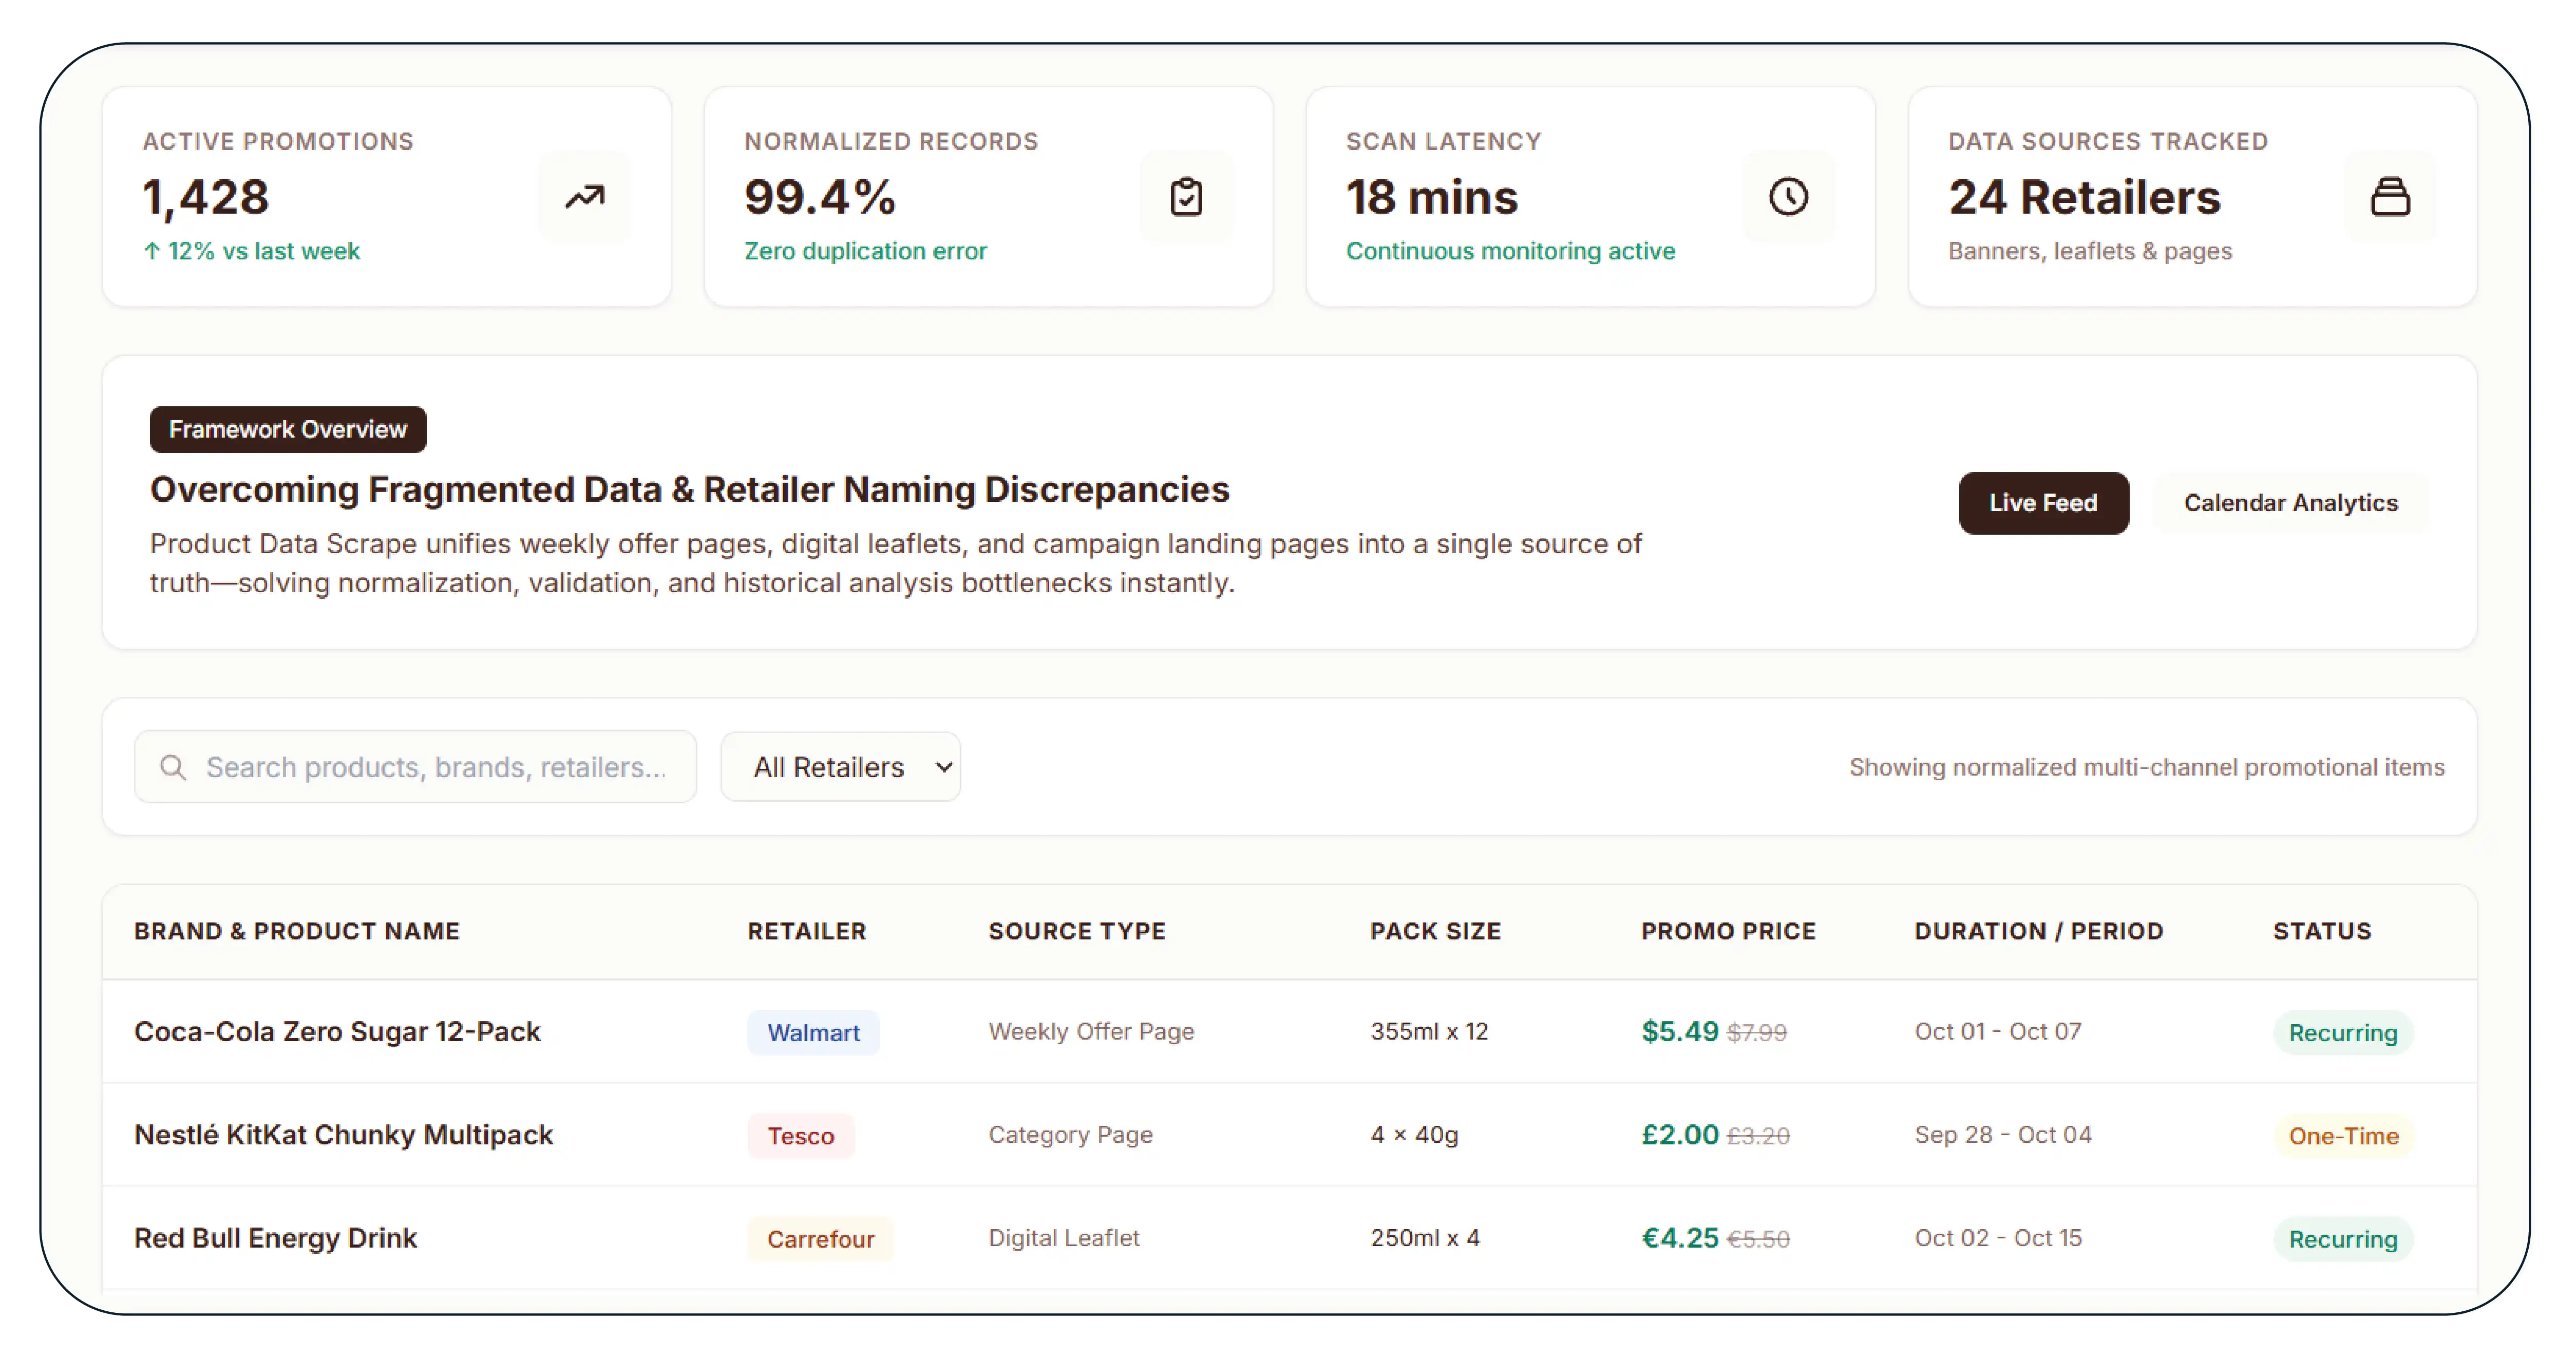Sort by the Pack Size column header
Image resolution: width=2576 pixels, height=1357 pixels.
pos(1435,931)
